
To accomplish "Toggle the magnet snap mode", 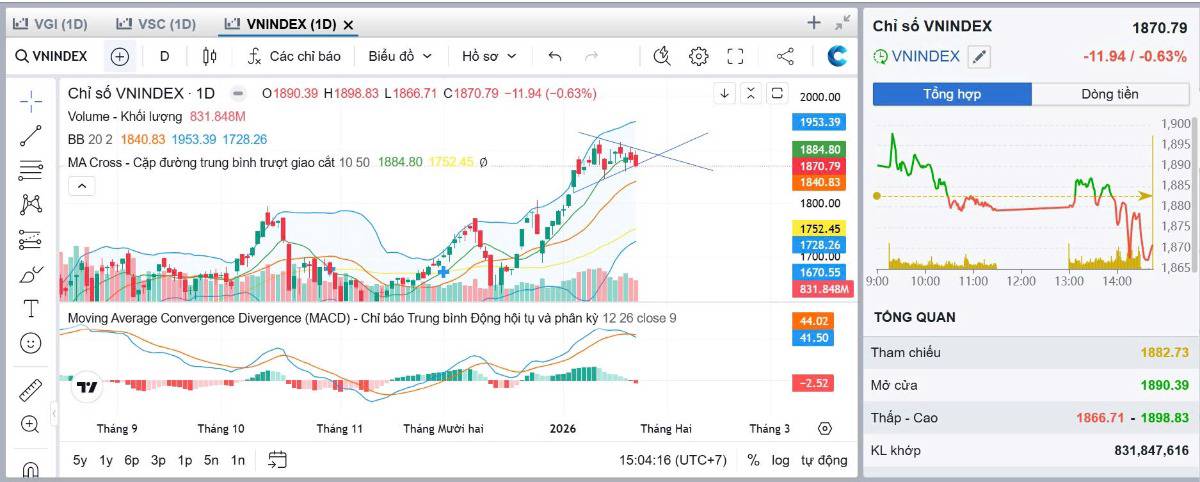I will click(31, 467).
